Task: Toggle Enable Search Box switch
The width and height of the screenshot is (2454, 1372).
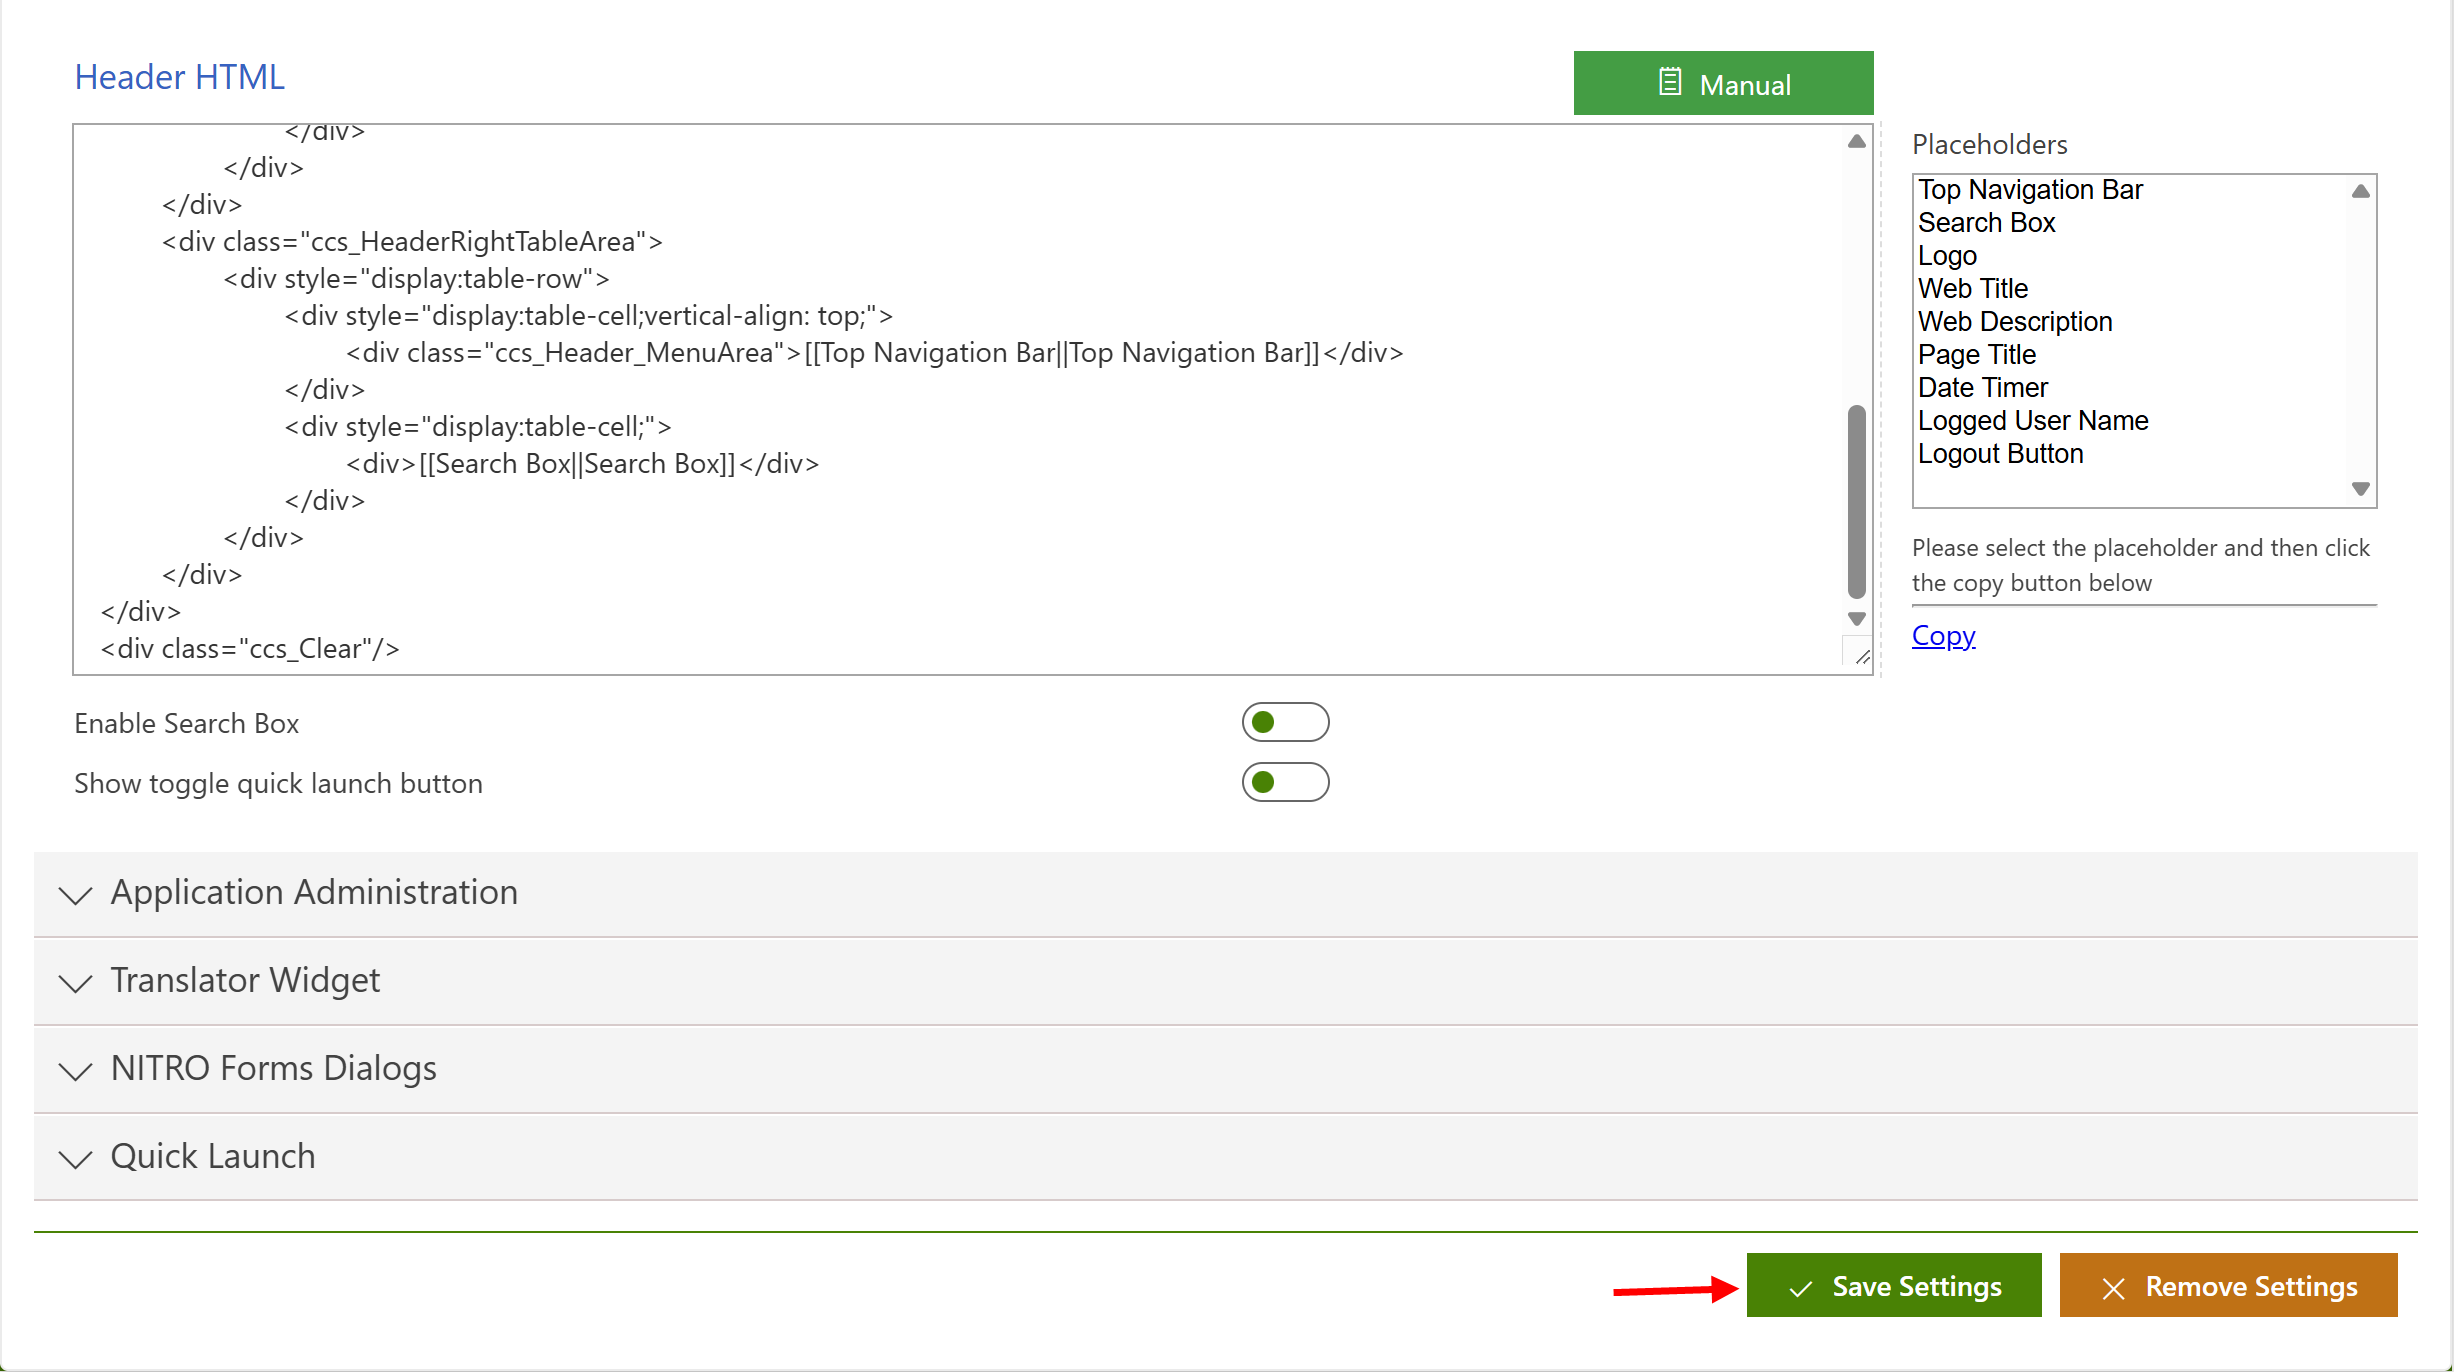Action: (1285, 722)
